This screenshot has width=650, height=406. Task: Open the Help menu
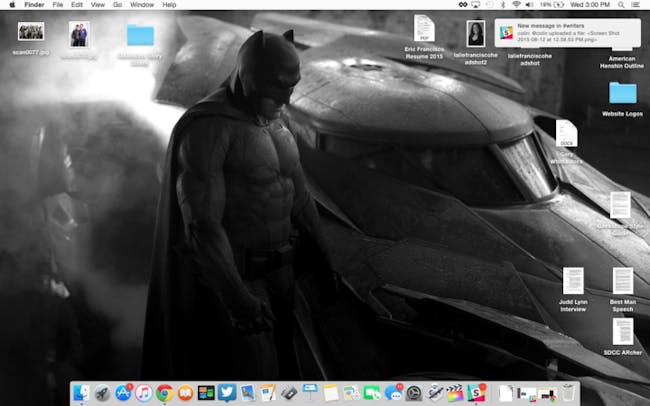pyautogui.click(x=169, y=5)
